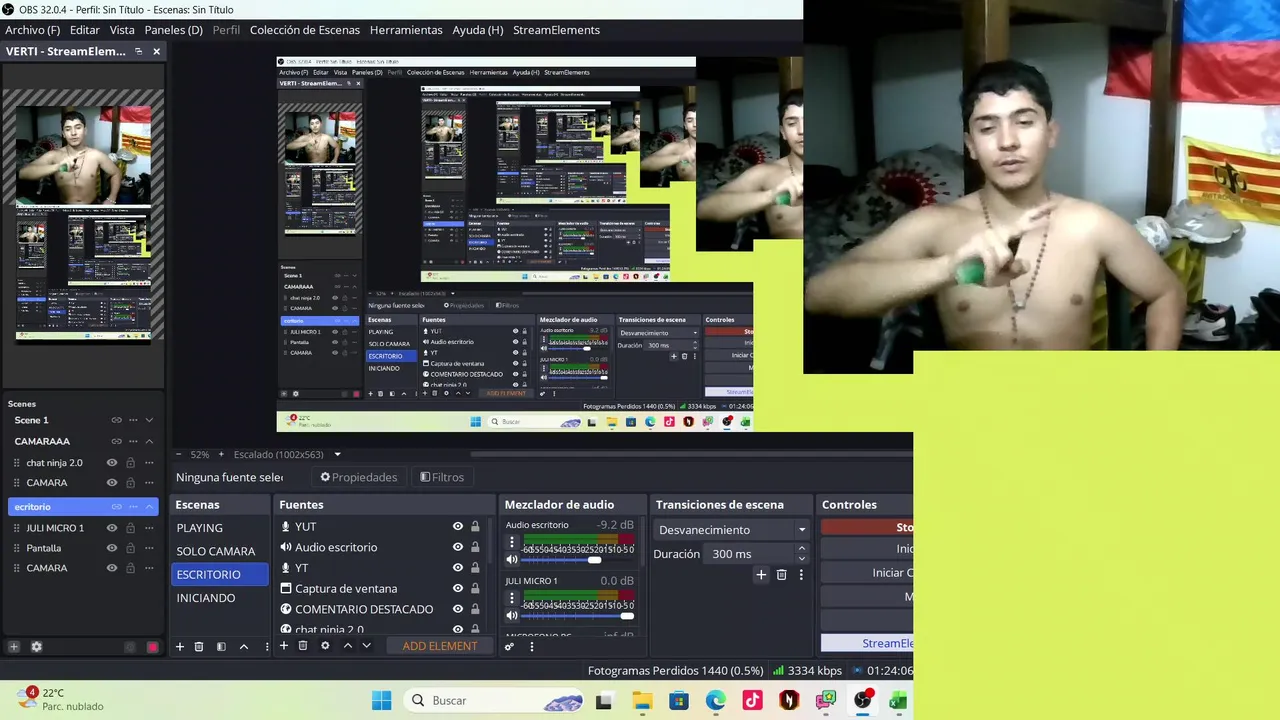The height and width of the screenshot is (720, 1280).
Task: Toggle visibility of Audio escritorio source
Action: click(458, 547)
